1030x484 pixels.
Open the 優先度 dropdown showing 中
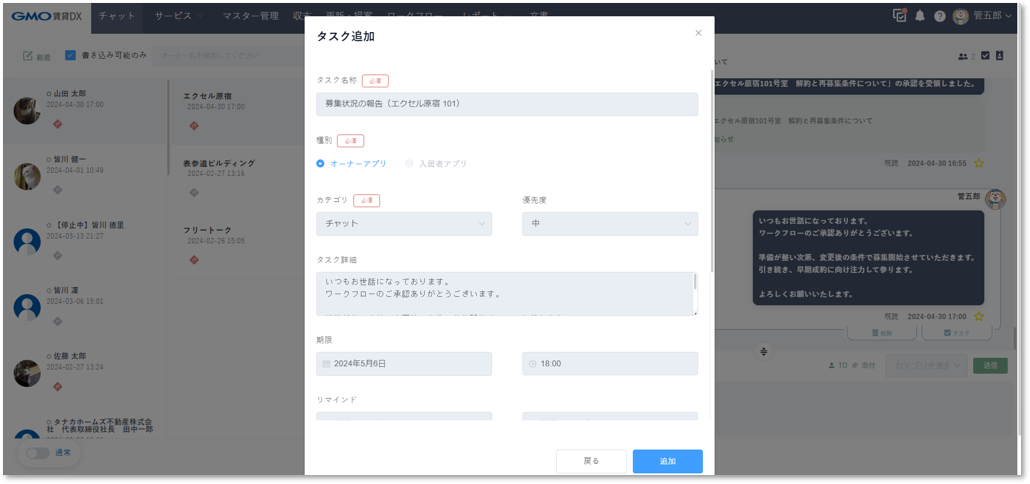(609, 224)
